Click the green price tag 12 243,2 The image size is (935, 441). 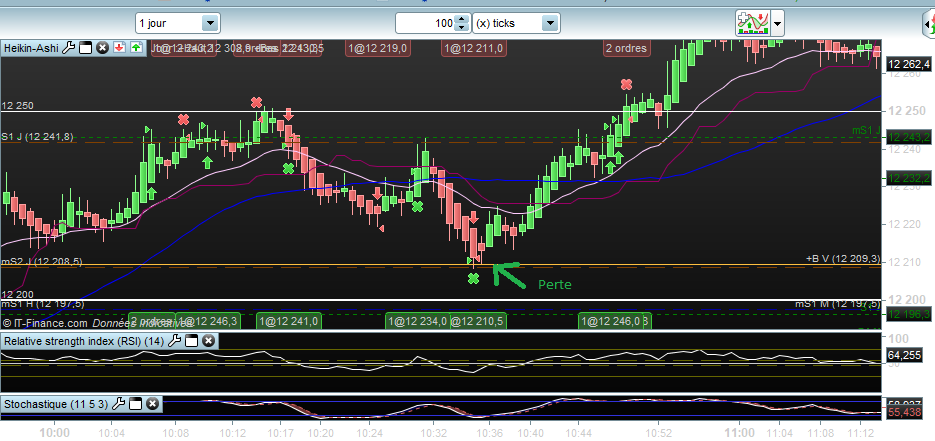[908, 137]
